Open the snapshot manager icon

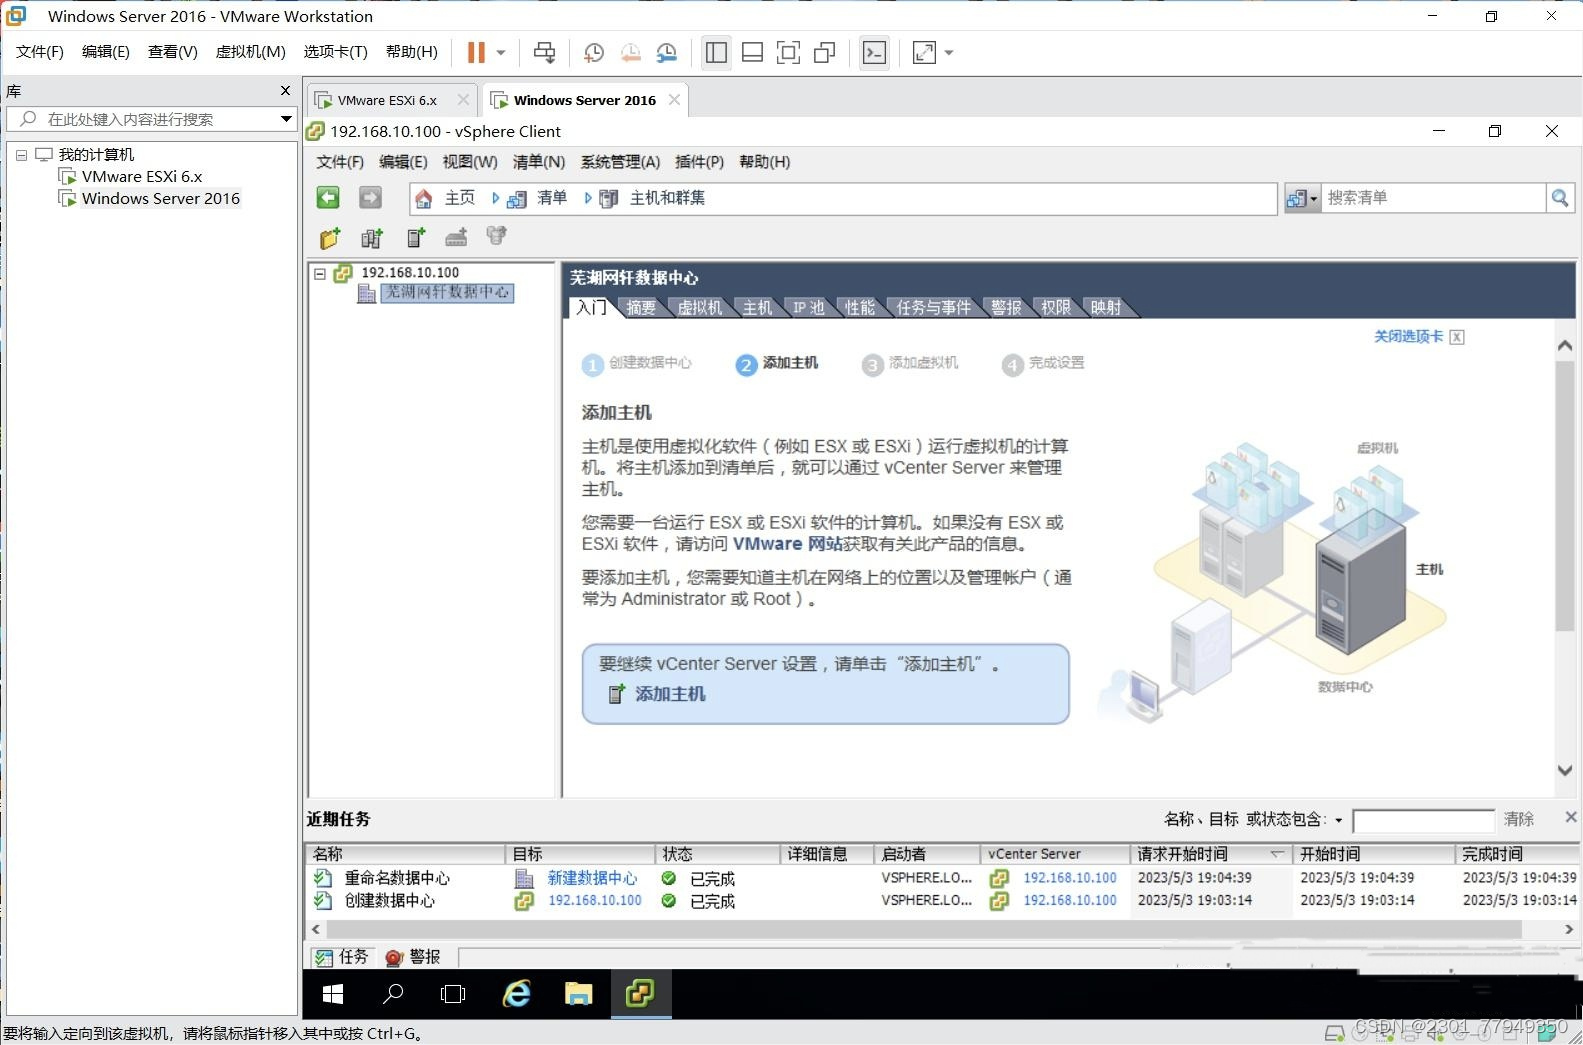point(666,52)
